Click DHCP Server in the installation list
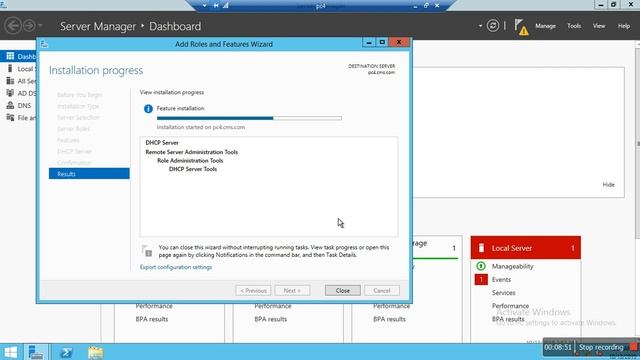 [162, 142]
